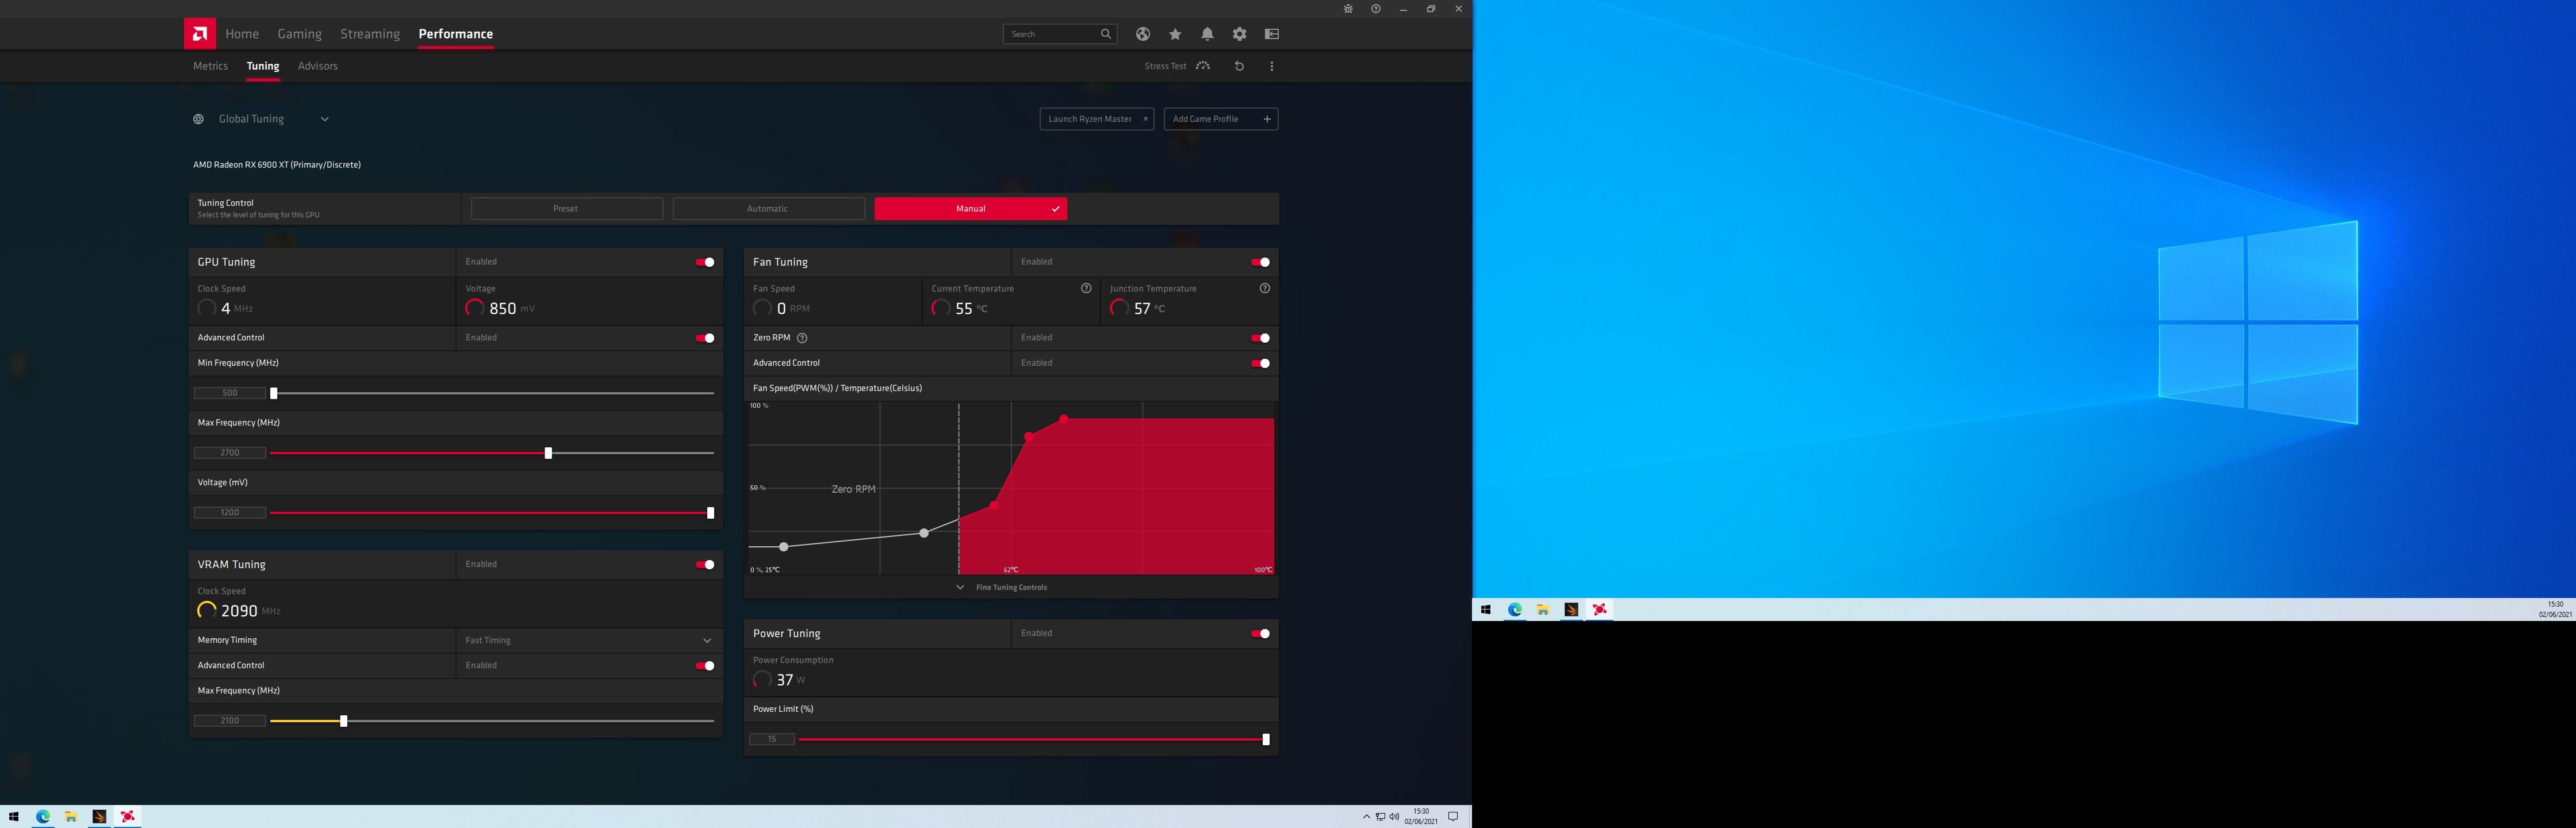Toggle Fan Tuning enabled switch
This screenshot has height=828, width=2576.
pos(1260,262)
